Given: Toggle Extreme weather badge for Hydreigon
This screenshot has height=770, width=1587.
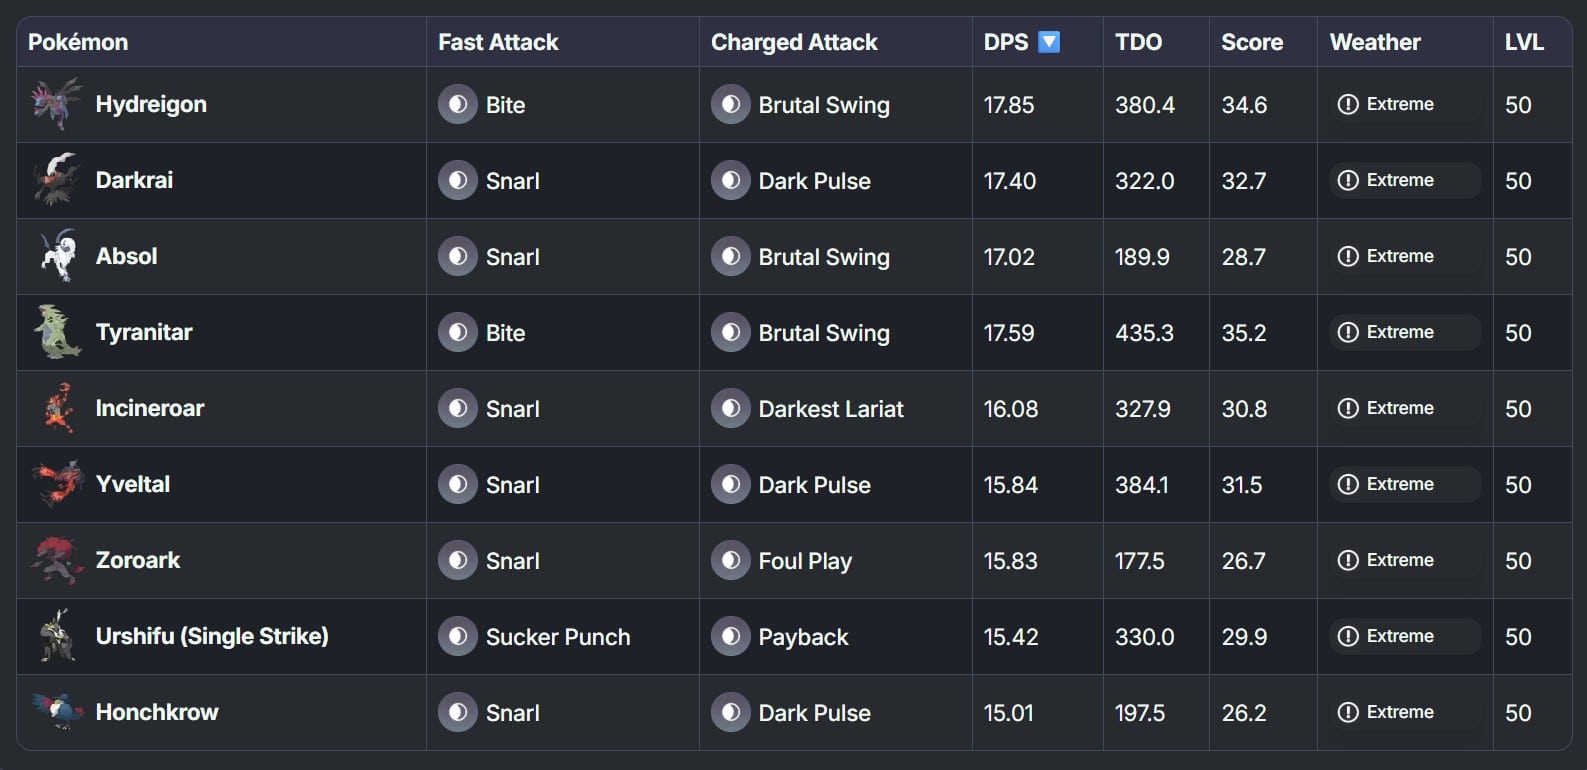Looking at the screenshot, I should 1403,103.
